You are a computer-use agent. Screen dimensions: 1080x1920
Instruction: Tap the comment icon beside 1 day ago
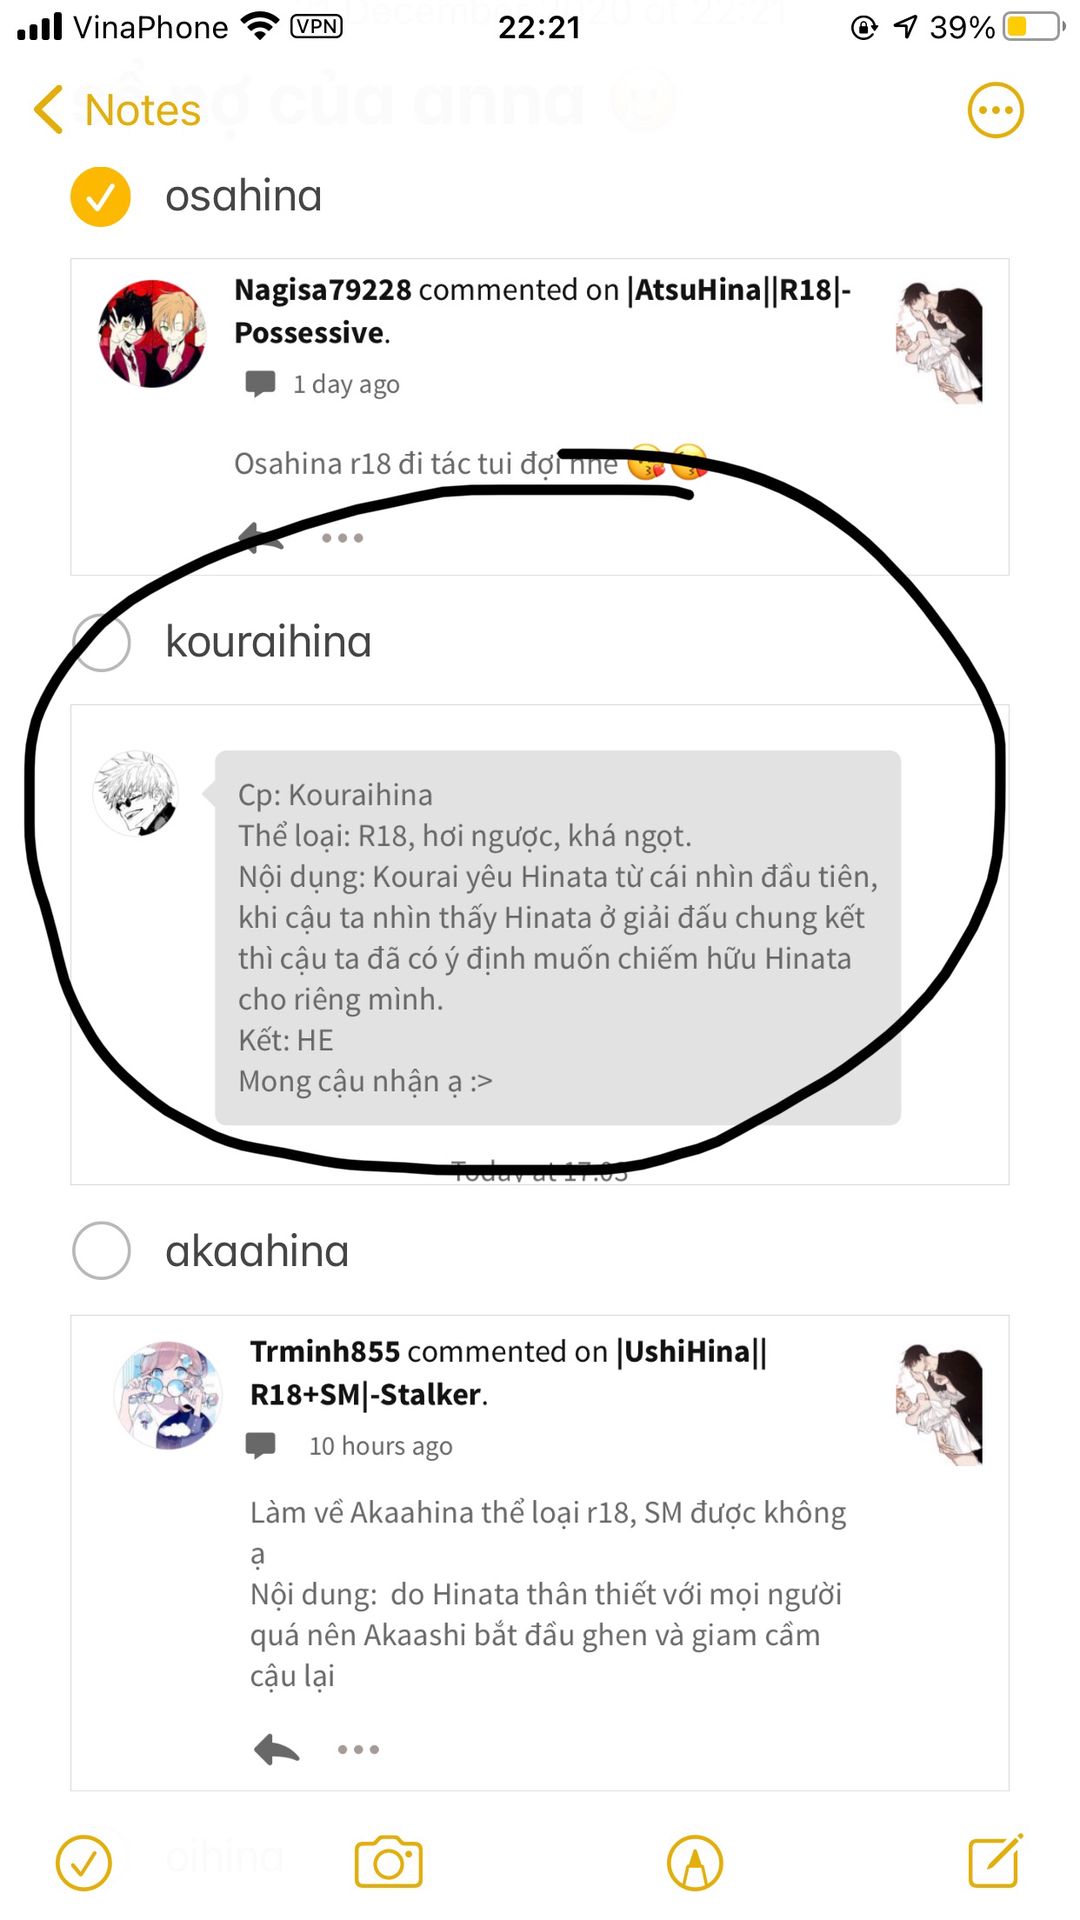[x=261, y=384]
